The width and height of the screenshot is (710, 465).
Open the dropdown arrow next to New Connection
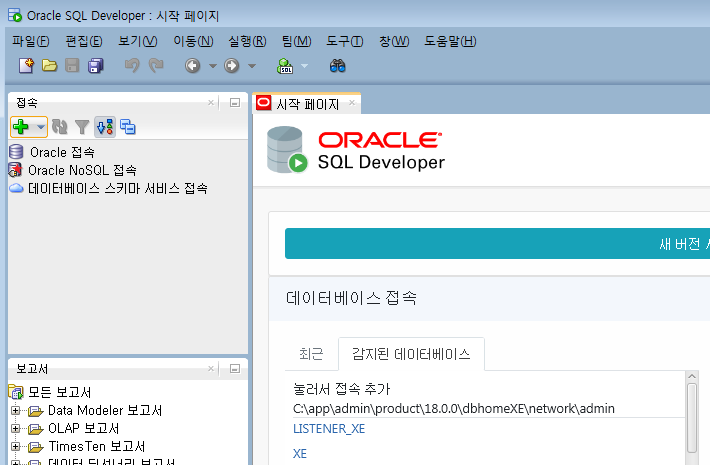click(x=41, y=127)
